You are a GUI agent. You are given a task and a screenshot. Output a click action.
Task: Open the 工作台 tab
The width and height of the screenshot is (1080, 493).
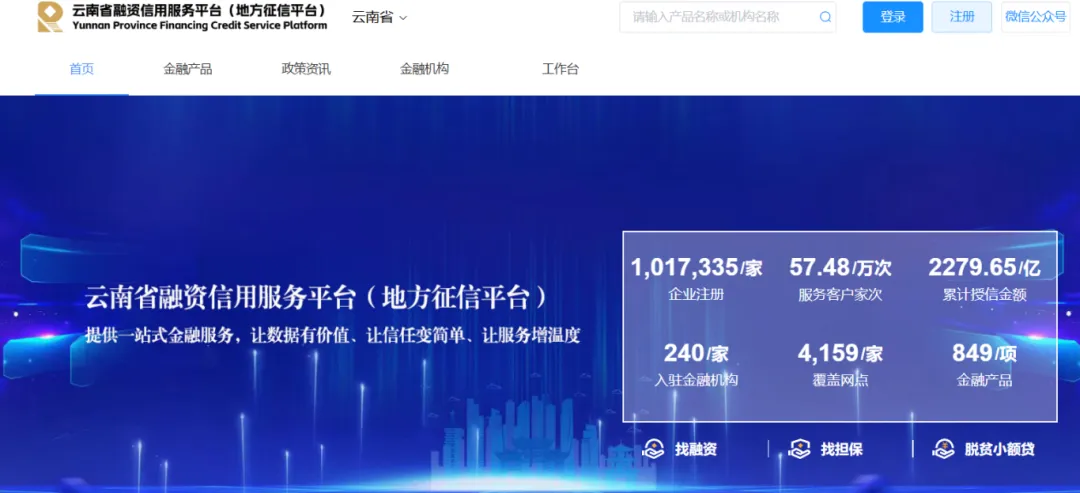560,69
